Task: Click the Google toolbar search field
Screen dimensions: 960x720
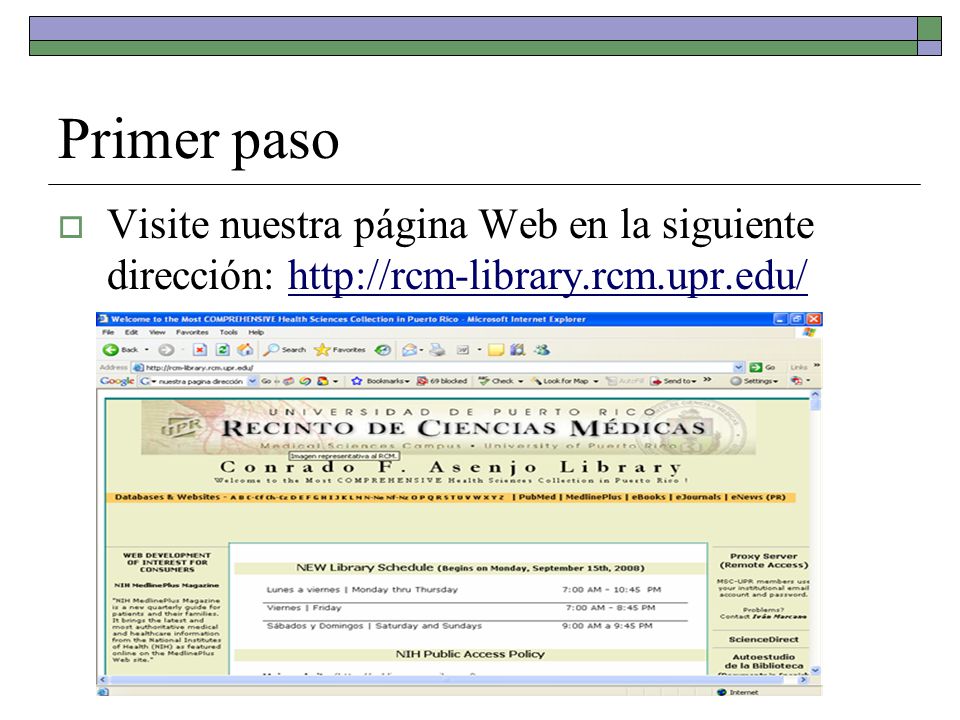Action: [x=200, y=381]
